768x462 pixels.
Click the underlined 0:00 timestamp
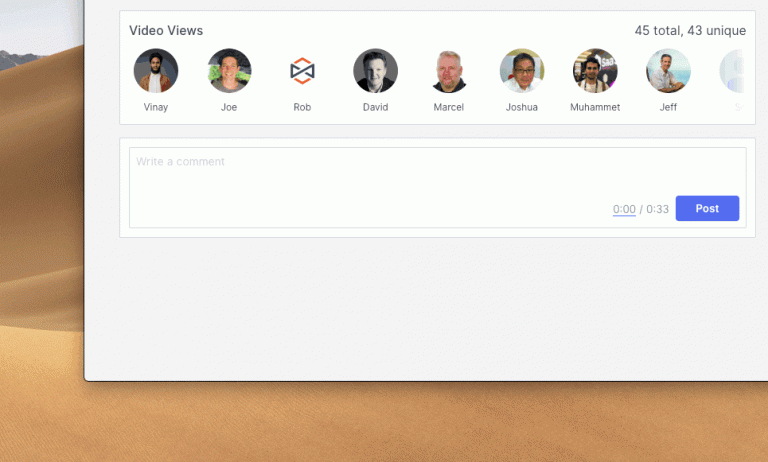tap(624, 209)
